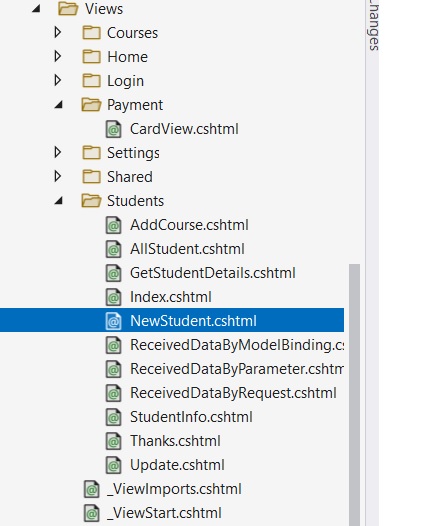Image resolution: width=426 pixels, height=526 pixels.
Task: Click the _ViewStart.cshtml file icon
Action: point(91,513)
